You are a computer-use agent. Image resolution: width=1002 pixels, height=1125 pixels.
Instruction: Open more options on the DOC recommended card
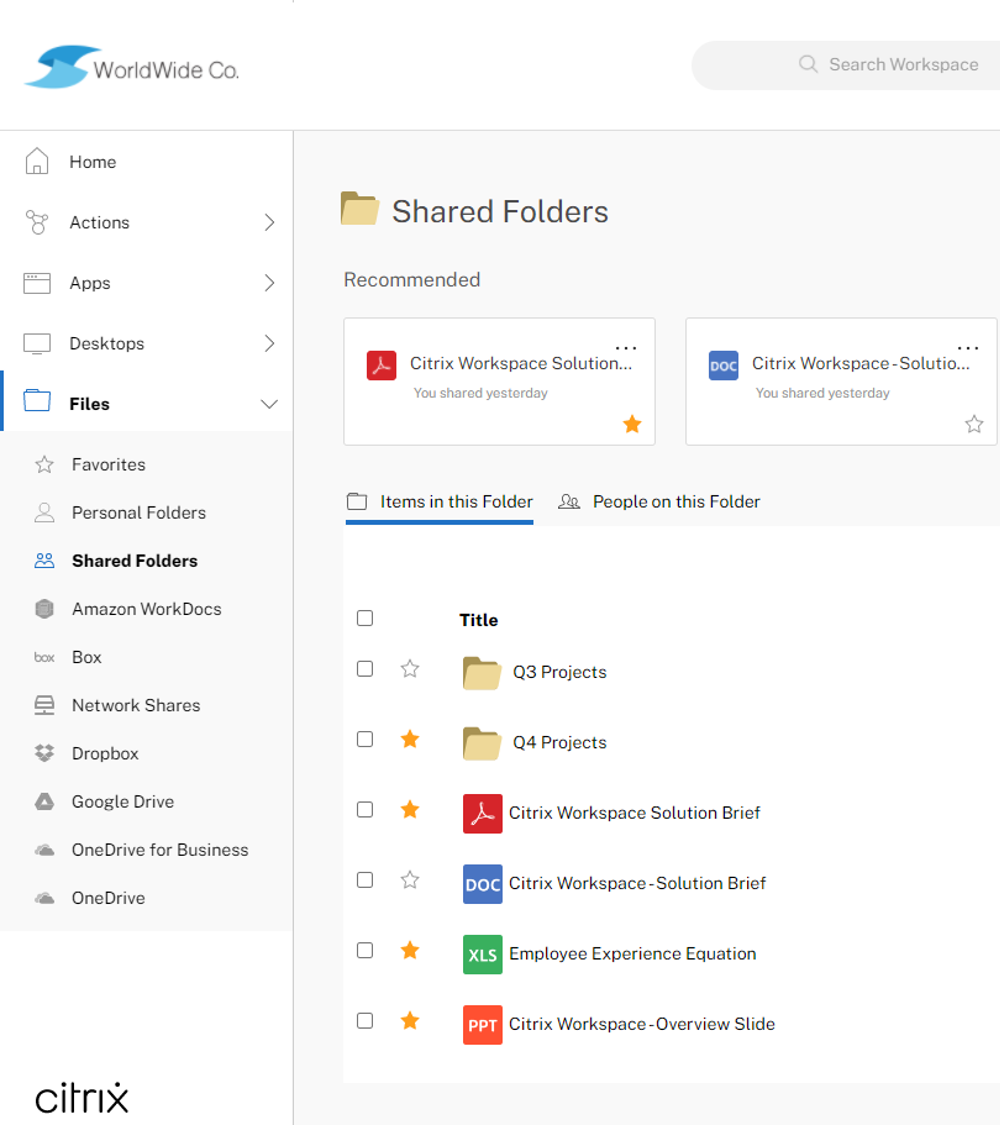click(x=968, y=348)
